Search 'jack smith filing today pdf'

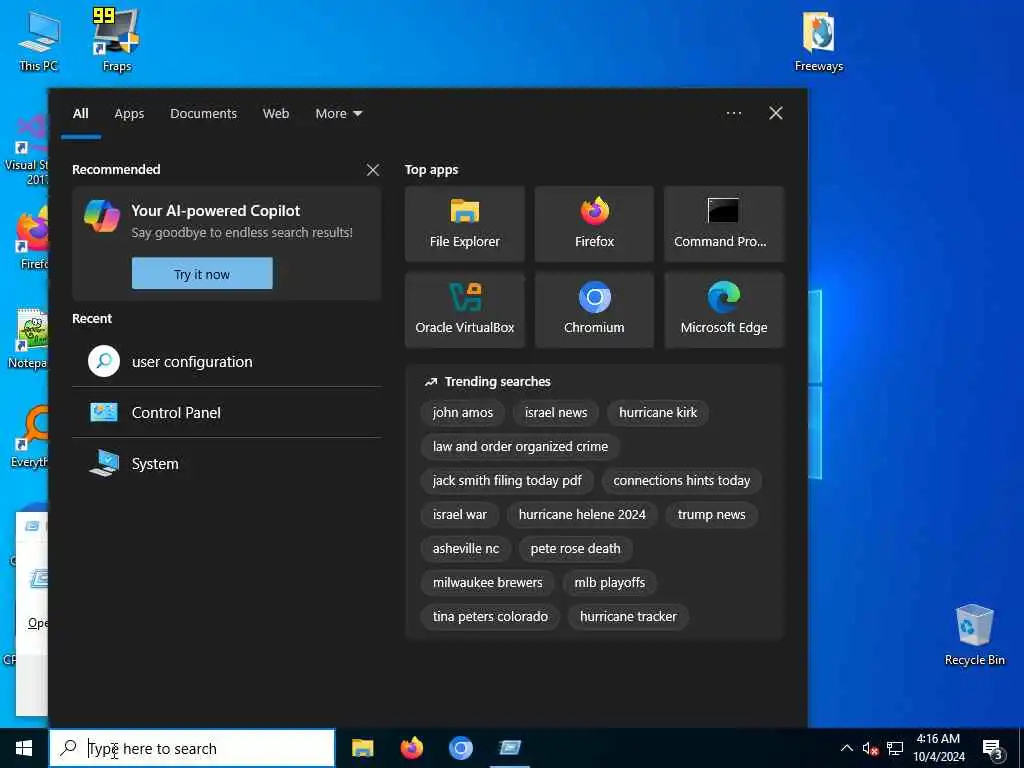click(x=507, y=481)
